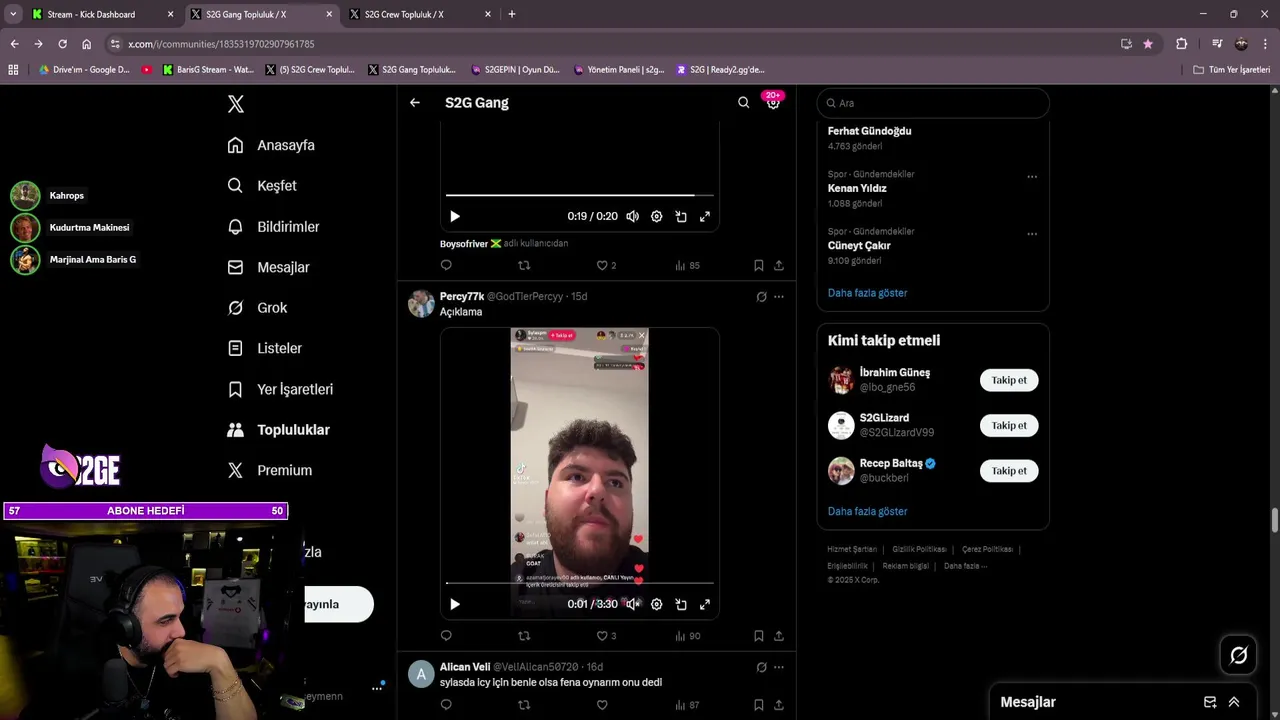Open community members icon with 20+ badge
Image resolution: width=1280 pixels, height=720 pixels.
(773, 102)
